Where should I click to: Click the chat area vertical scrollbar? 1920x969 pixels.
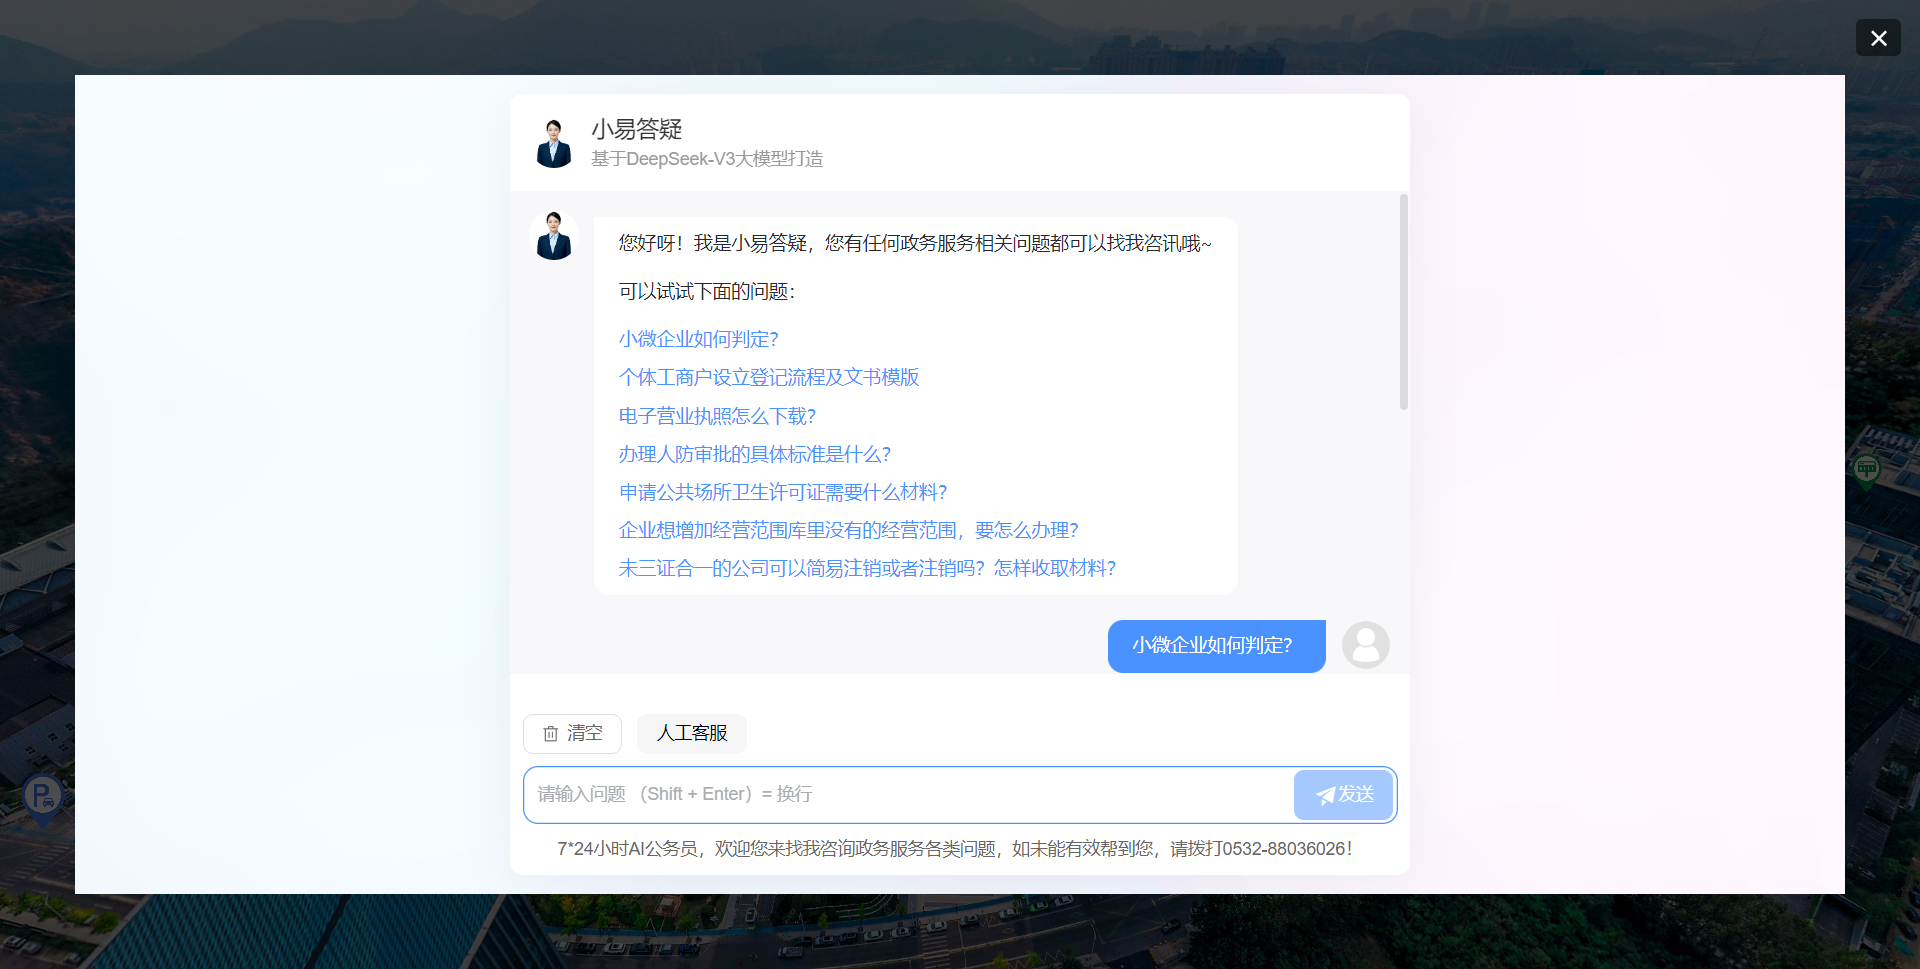(x=1403, y=302)
